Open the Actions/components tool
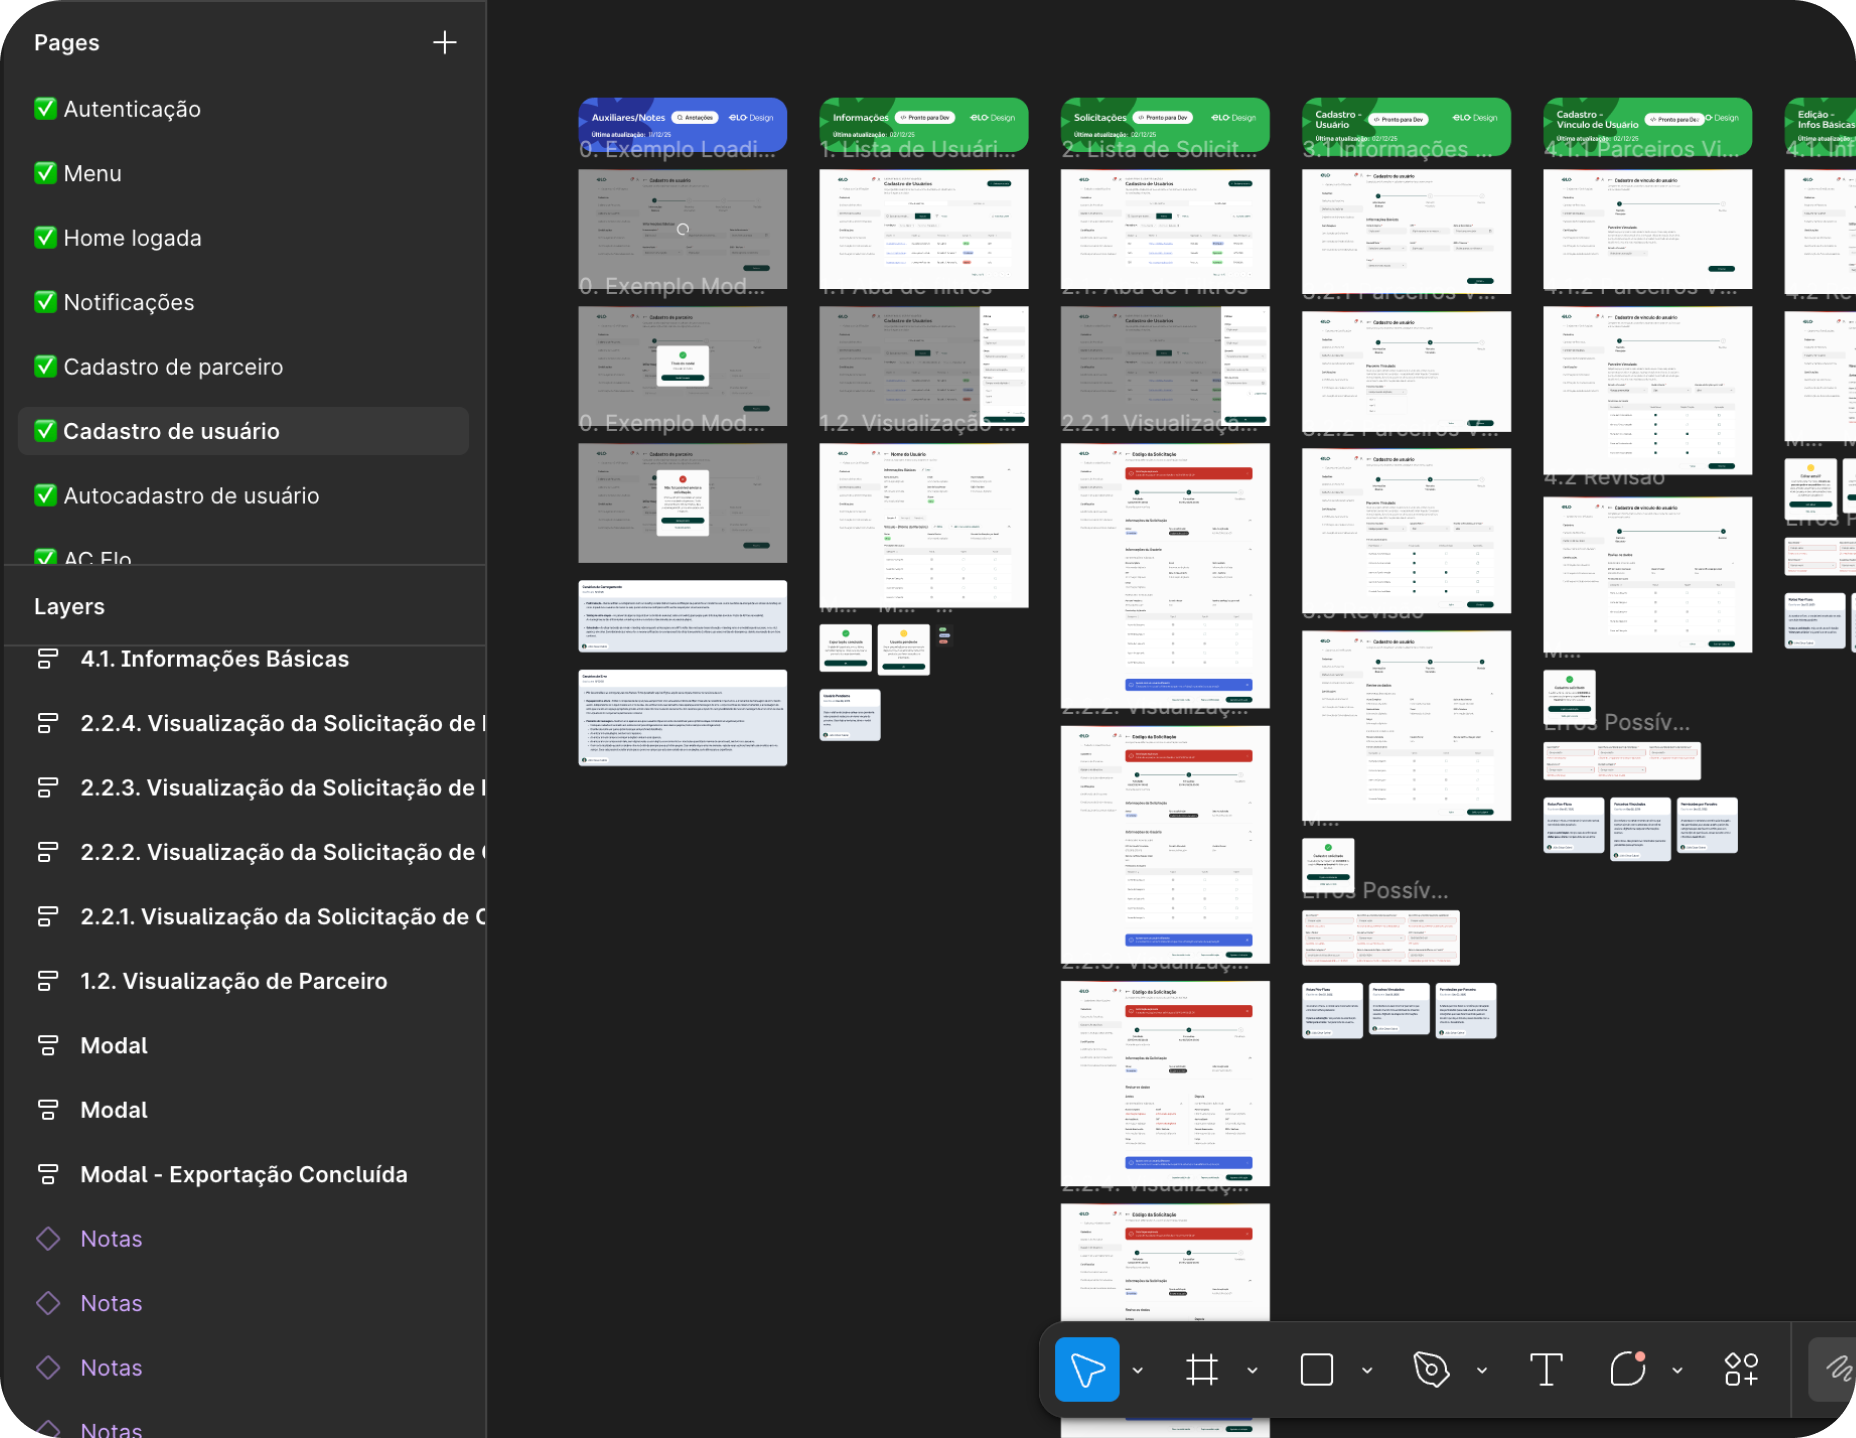Image resolution: width=1856 pixels, height=1438 pixels. click(x=1741, y=1369)
